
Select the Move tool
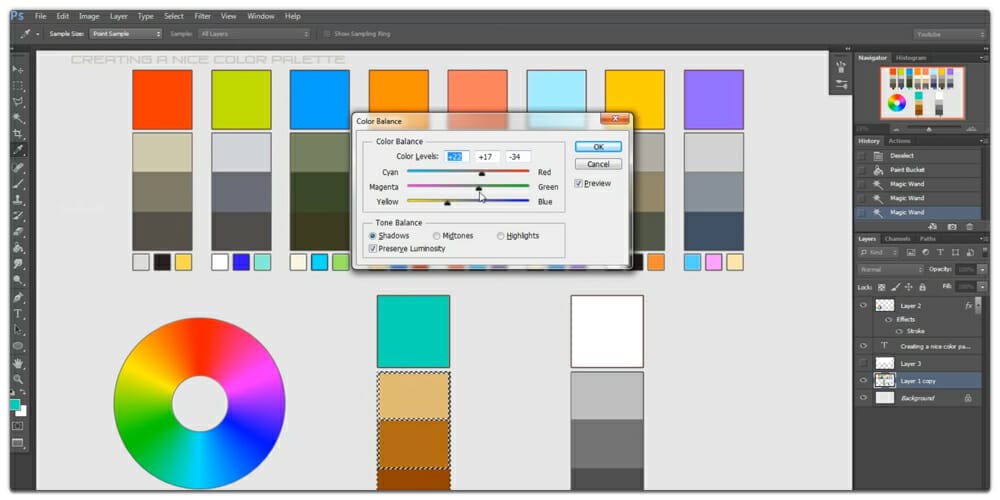pyautogui.click(x=18, y=69)
